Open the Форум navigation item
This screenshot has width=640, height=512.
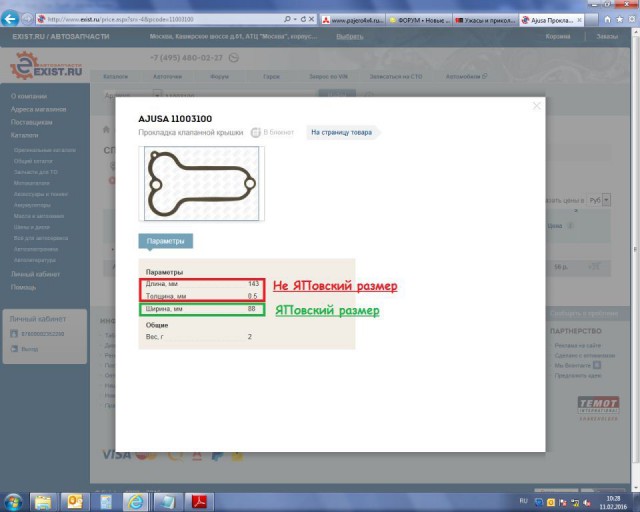click(x=219, y=76)
